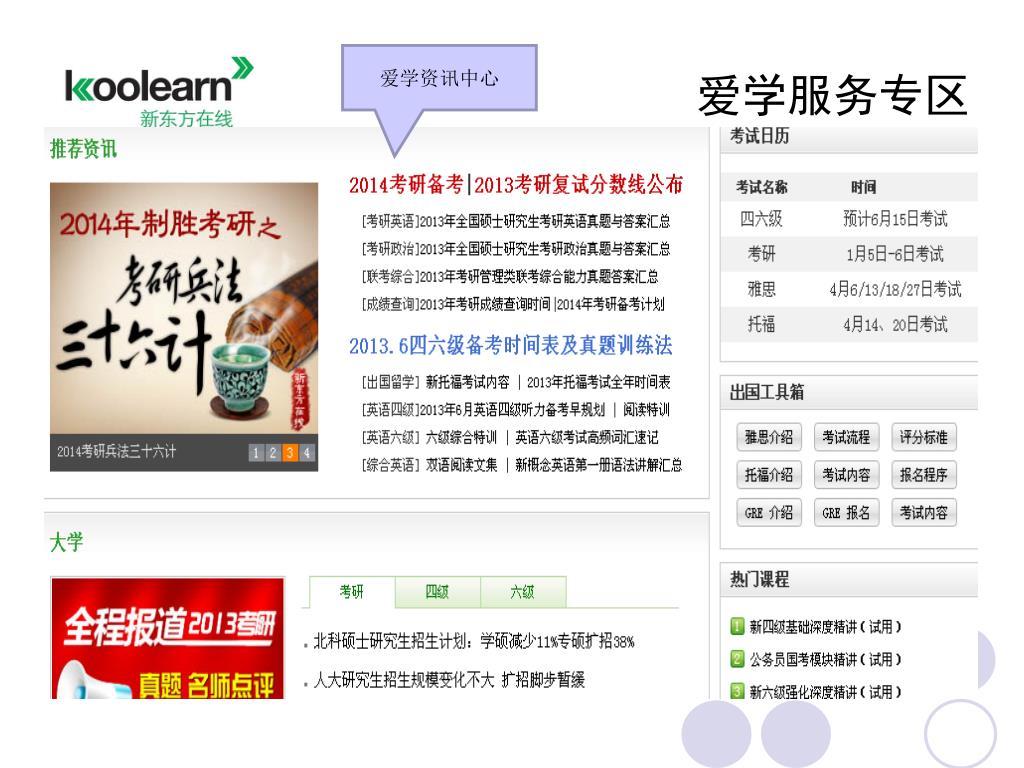Open course 公务员国考模块精讲(试用)
Image resolution: width=1024 pixels, height=768 pixels.
825,660
